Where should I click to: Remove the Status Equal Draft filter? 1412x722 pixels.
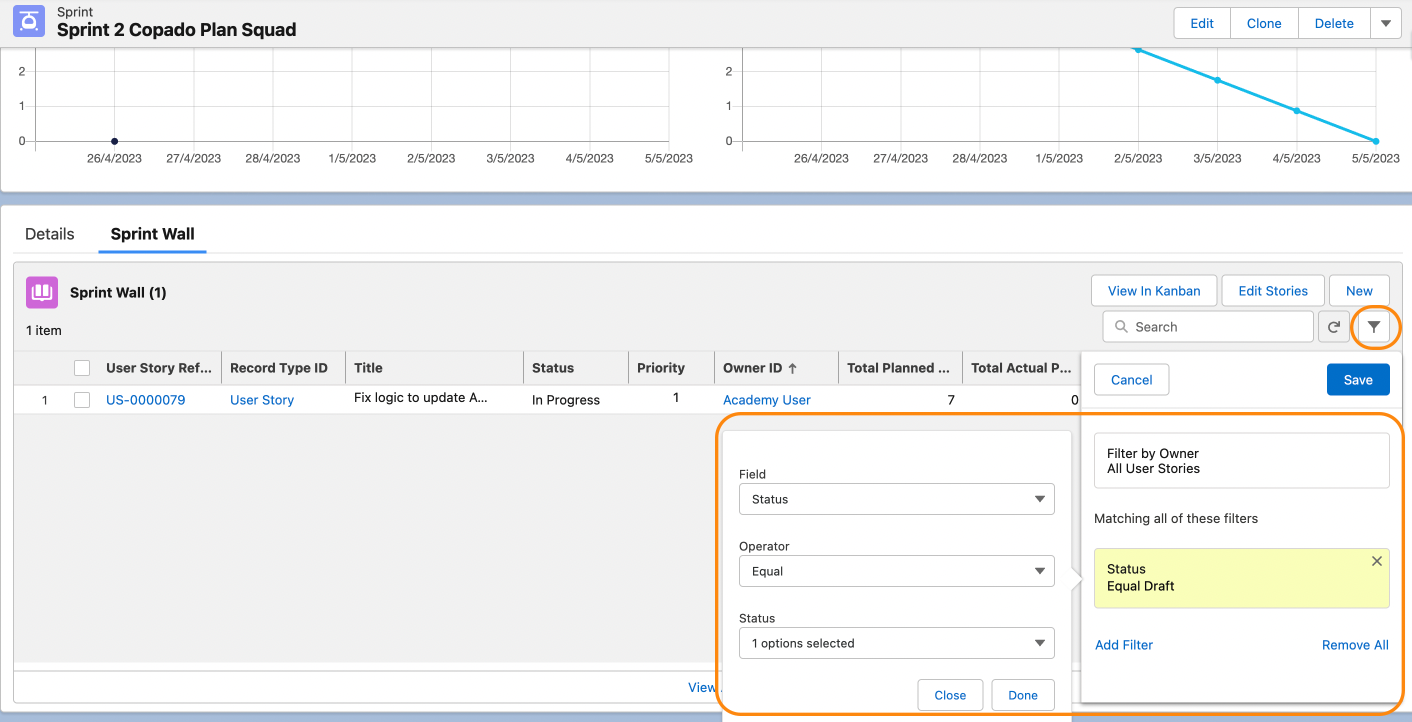point(1377,562)
